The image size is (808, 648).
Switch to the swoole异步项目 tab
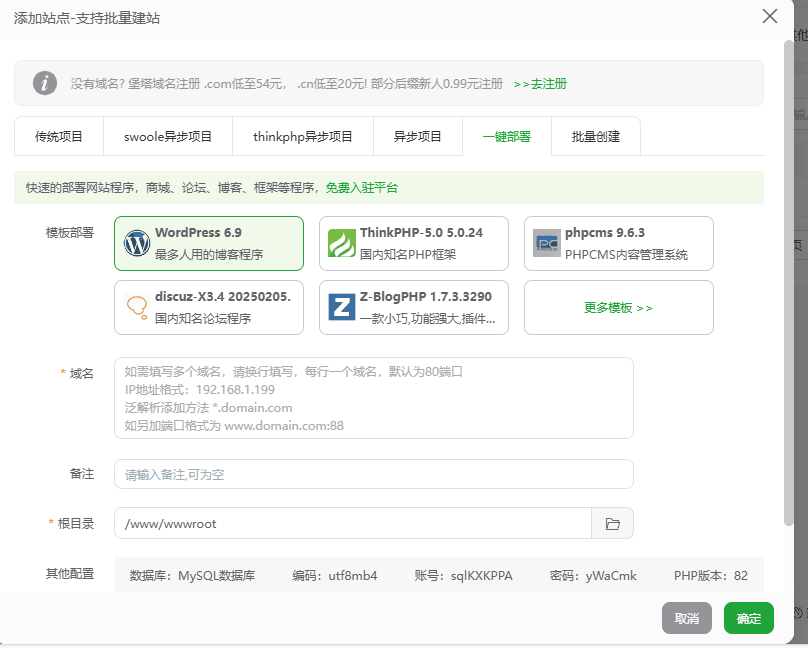[168, 137]
